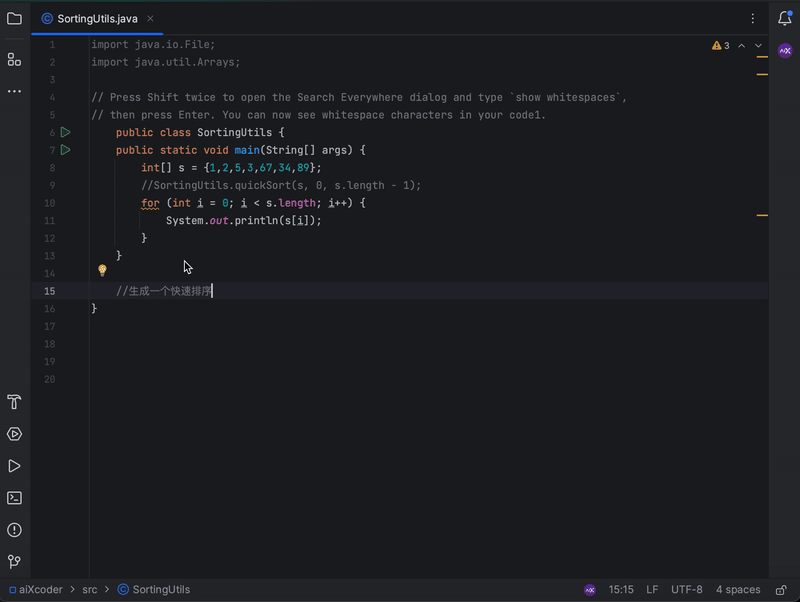The height and width of the screenshot is (602, 800).
Task: Open the LF line separator selector
Action: point(651,590)
